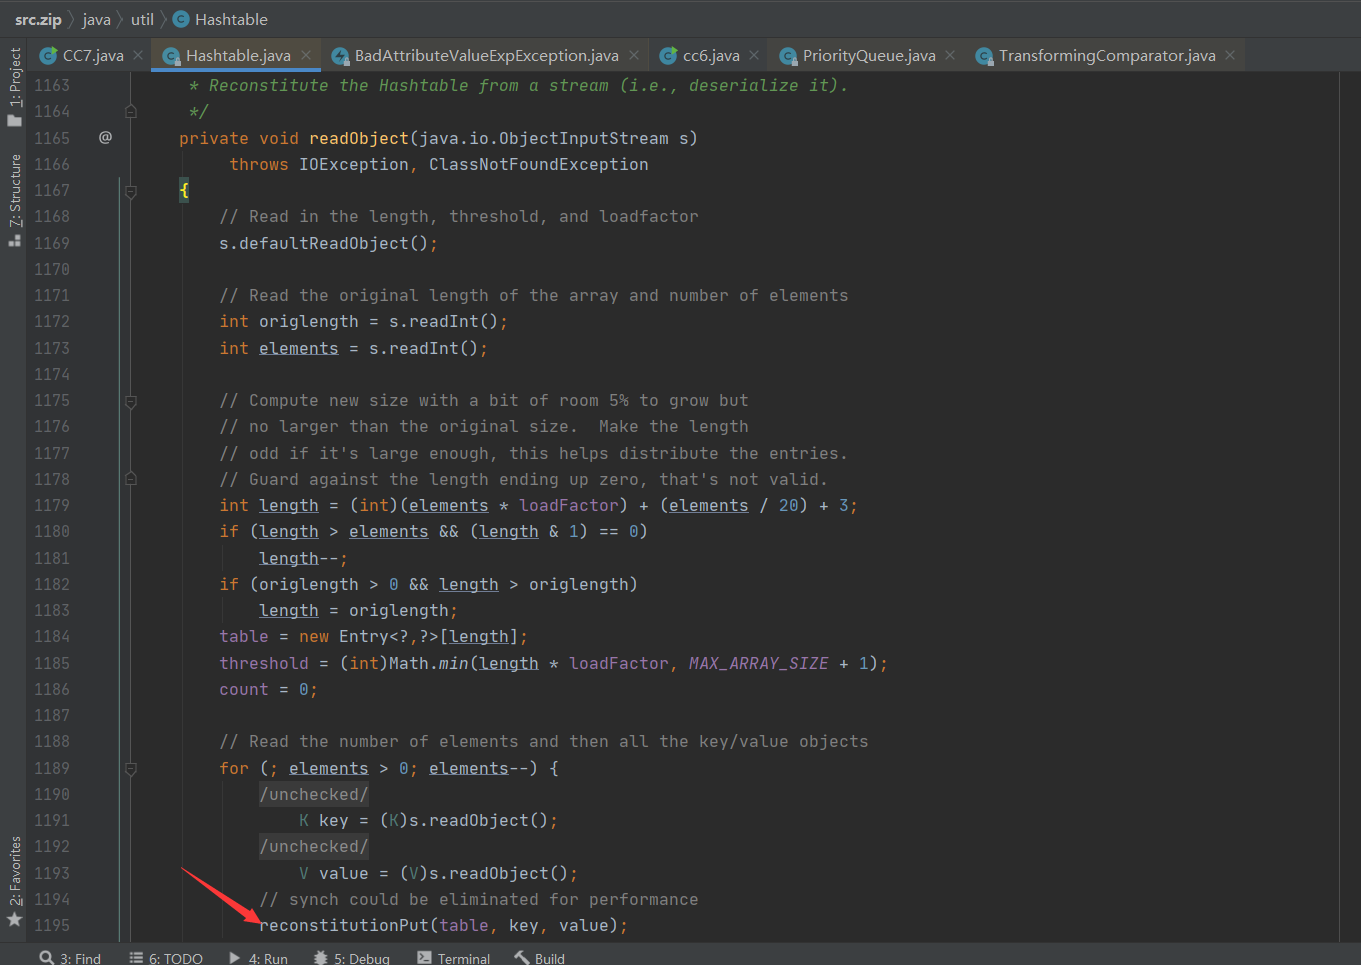
Task: Collapse the comment fold on line 1164
Action: coord(130,111)
